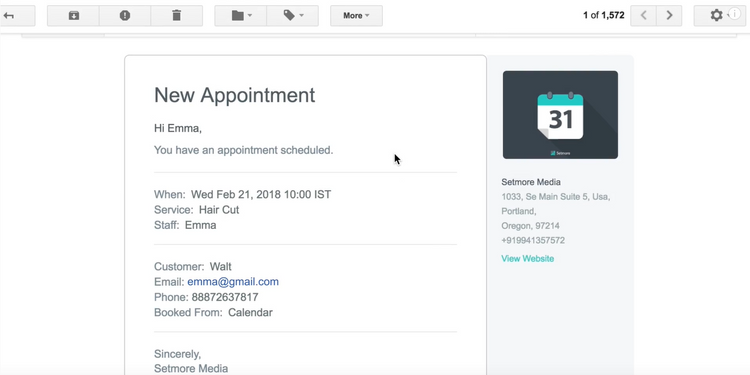Click the 'Wed Feb 21, 2018 10:00 IST' date
Image resolution: width=750 pixels, height=375 pixels.
coord(261,195)
